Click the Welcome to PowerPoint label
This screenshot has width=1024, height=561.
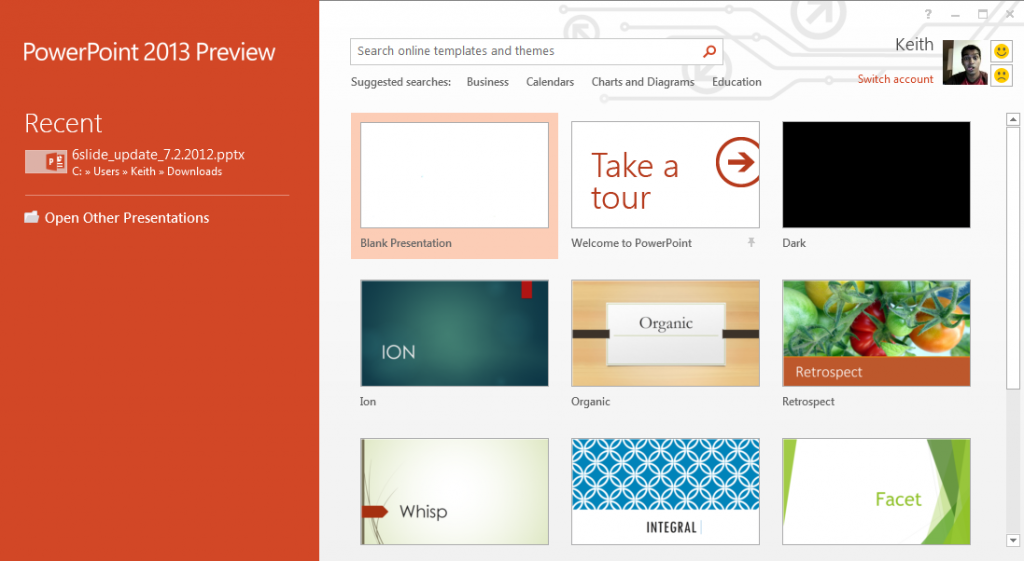pyautogui.click(x=632, y=243)
